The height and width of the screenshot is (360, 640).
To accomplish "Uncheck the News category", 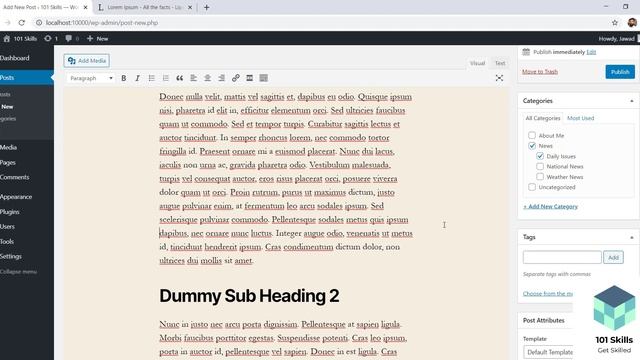I will pos(532,145).
